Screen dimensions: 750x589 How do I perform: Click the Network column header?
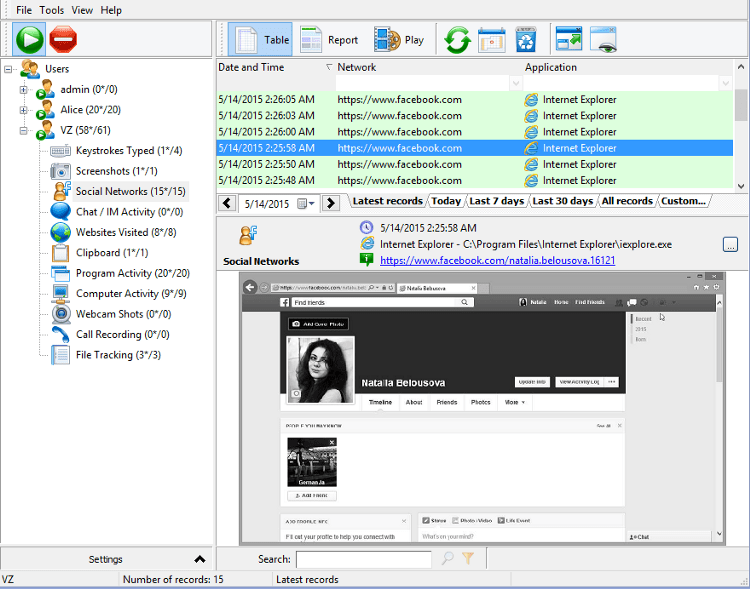(x=357, y=67)
